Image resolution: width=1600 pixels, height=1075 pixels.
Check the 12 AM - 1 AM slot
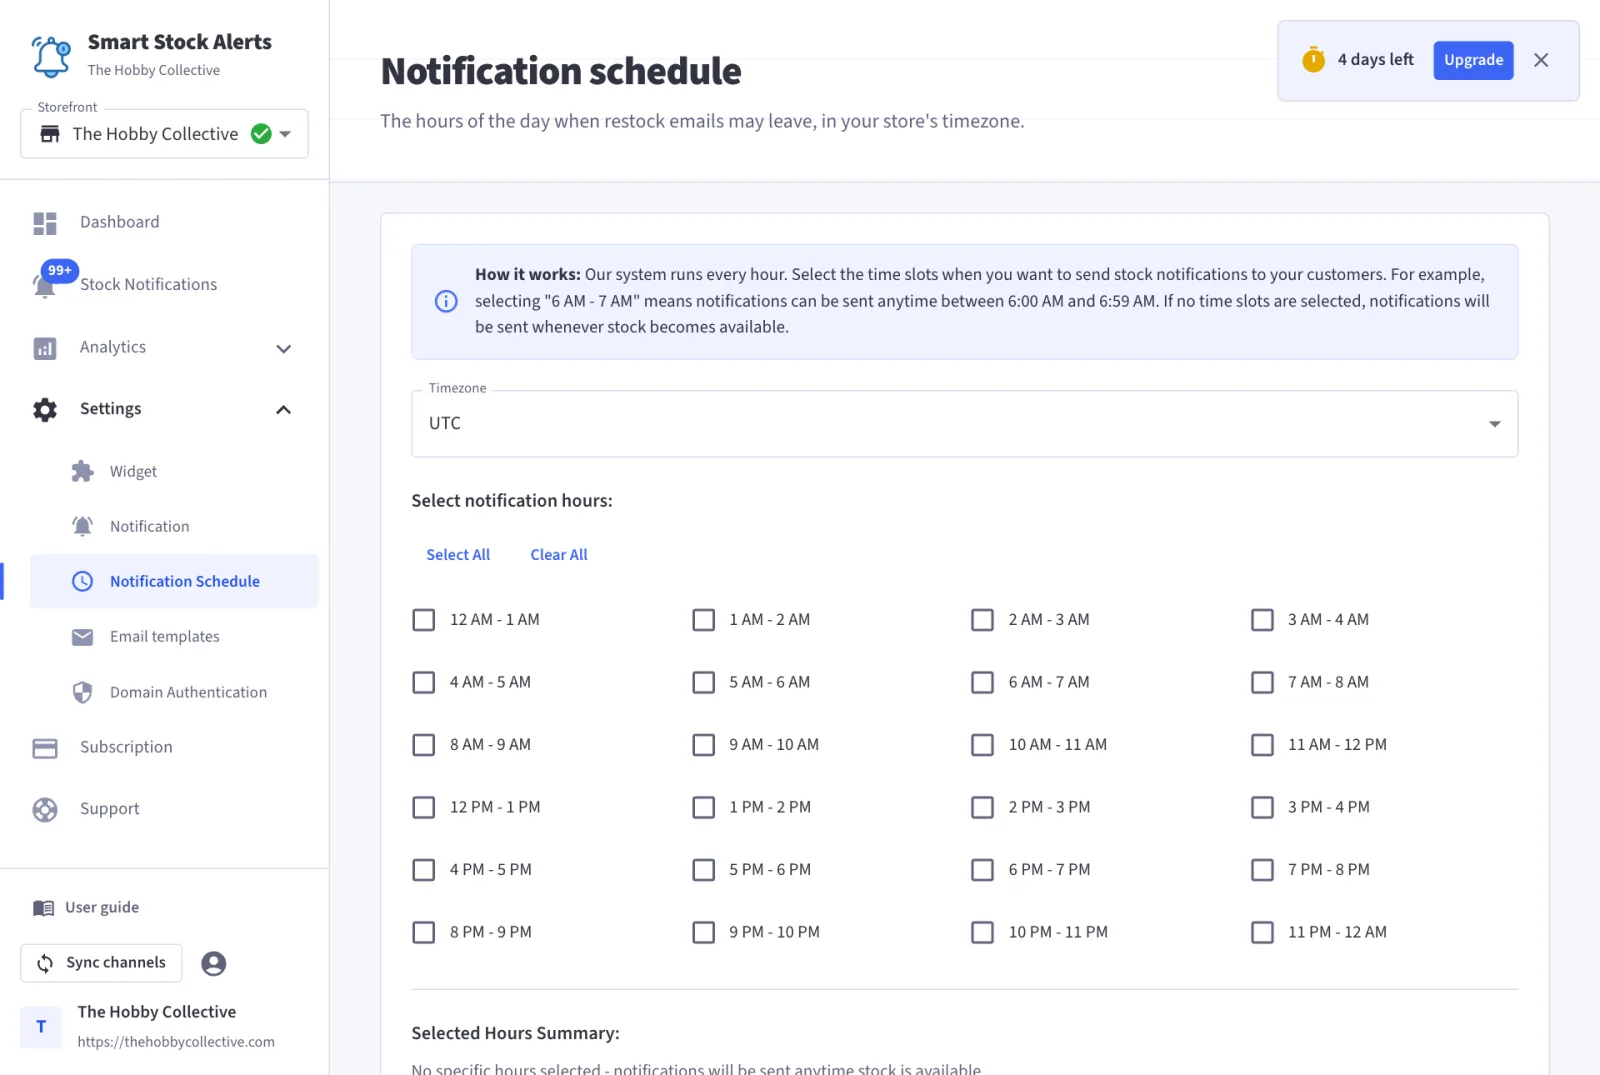[x=424, y=620]
